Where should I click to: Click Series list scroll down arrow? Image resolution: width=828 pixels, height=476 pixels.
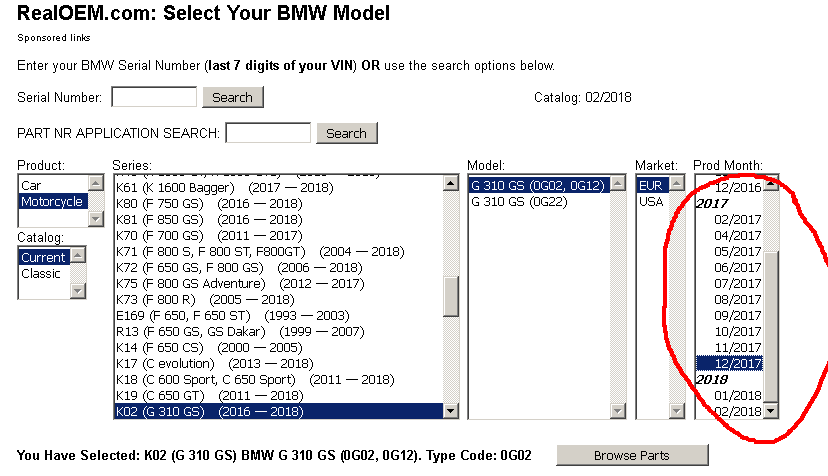[x=450, y=410]
